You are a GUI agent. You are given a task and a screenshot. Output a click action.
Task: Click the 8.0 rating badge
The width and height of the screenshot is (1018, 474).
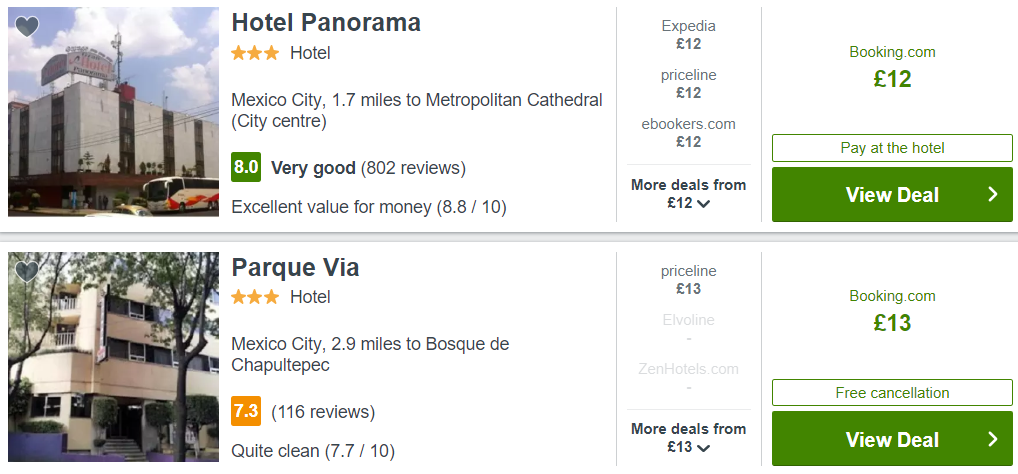(x=246, y=168)
